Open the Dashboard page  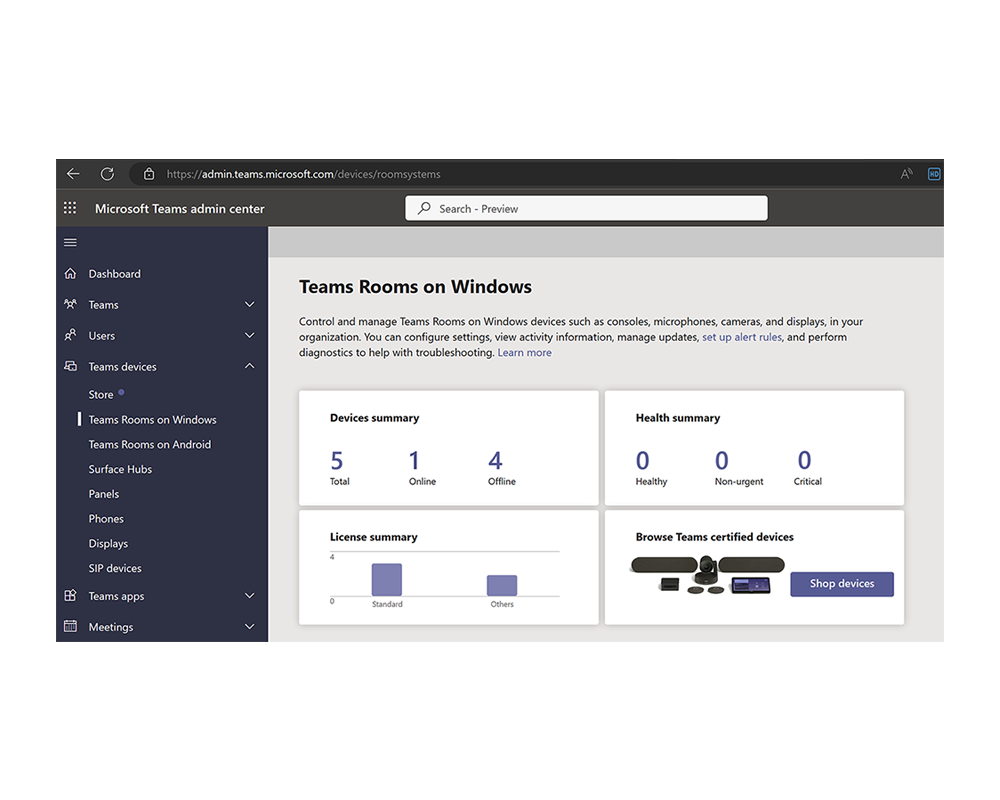115,274
